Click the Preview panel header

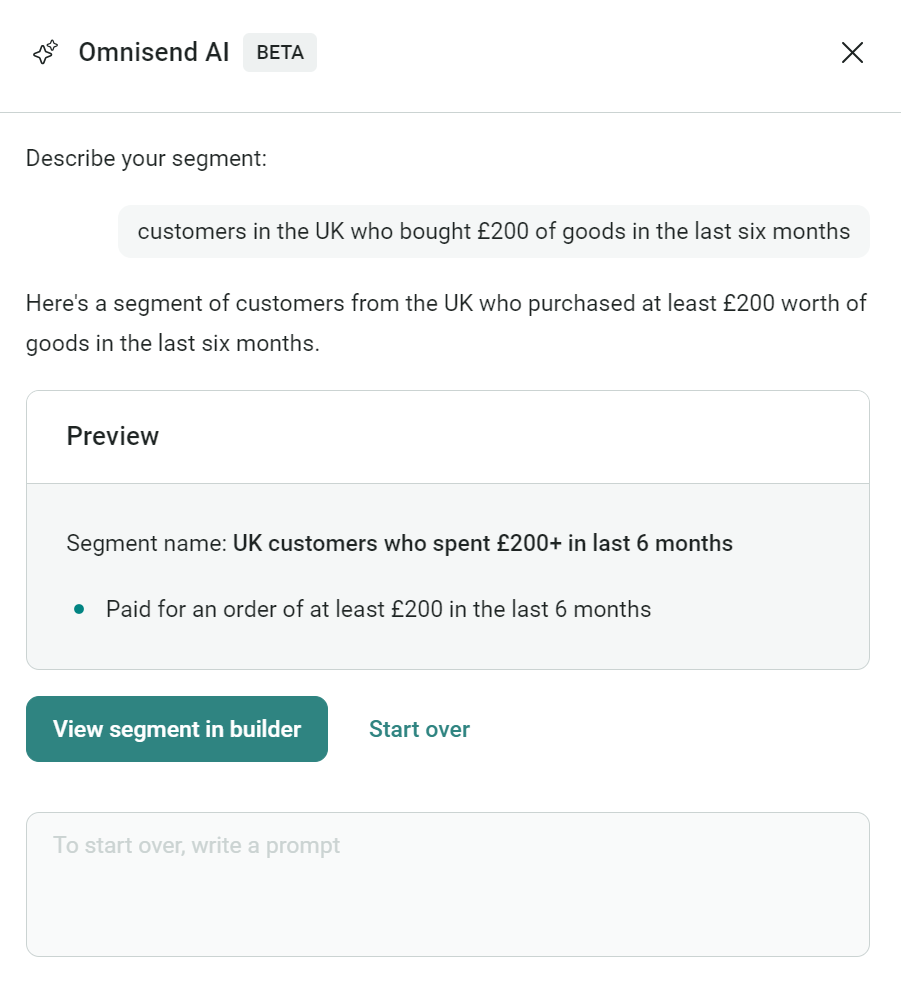point(112,436)
